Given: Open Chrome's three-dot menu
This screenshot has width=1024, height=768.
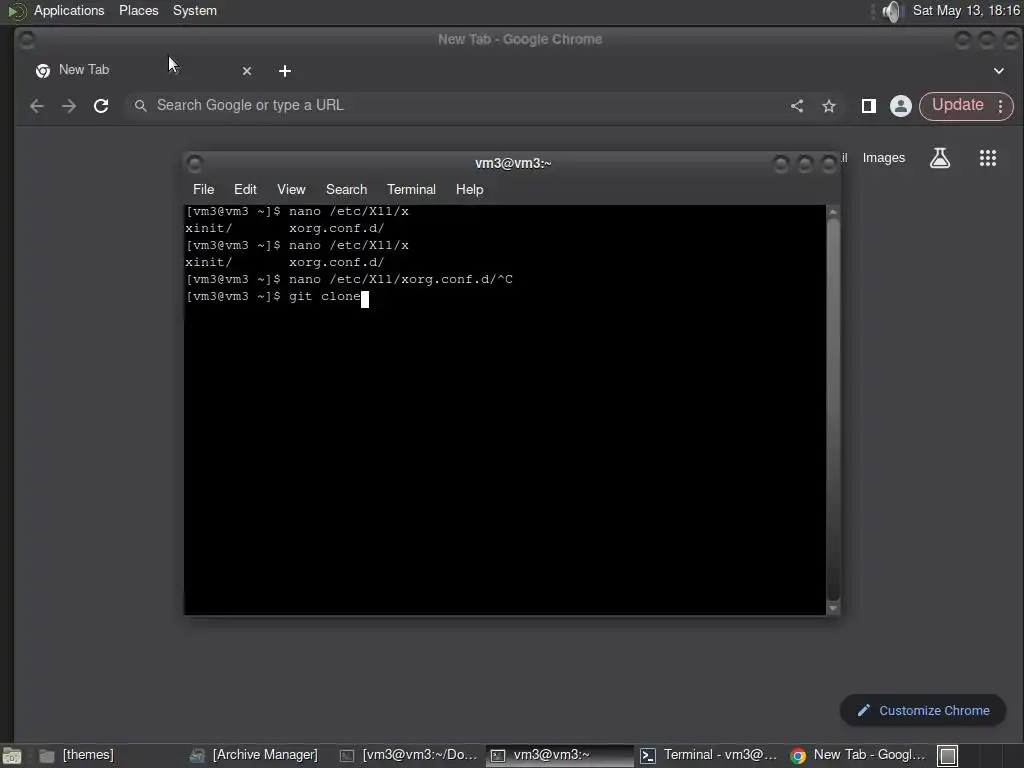Looking at the screenshot, I should (1000, 106).
